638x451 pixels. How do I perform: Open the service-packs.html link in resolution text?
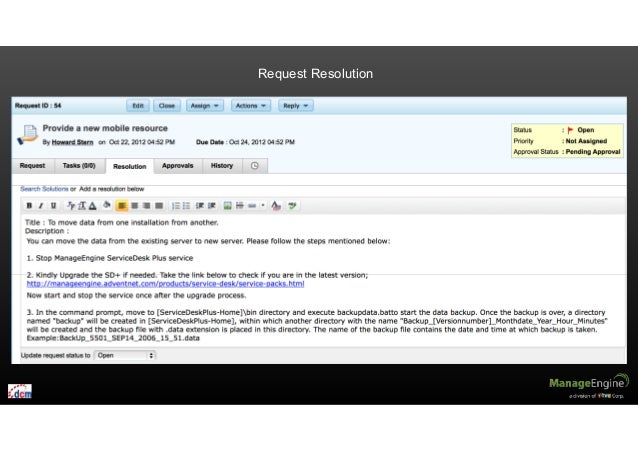click(x=165, y=284)
